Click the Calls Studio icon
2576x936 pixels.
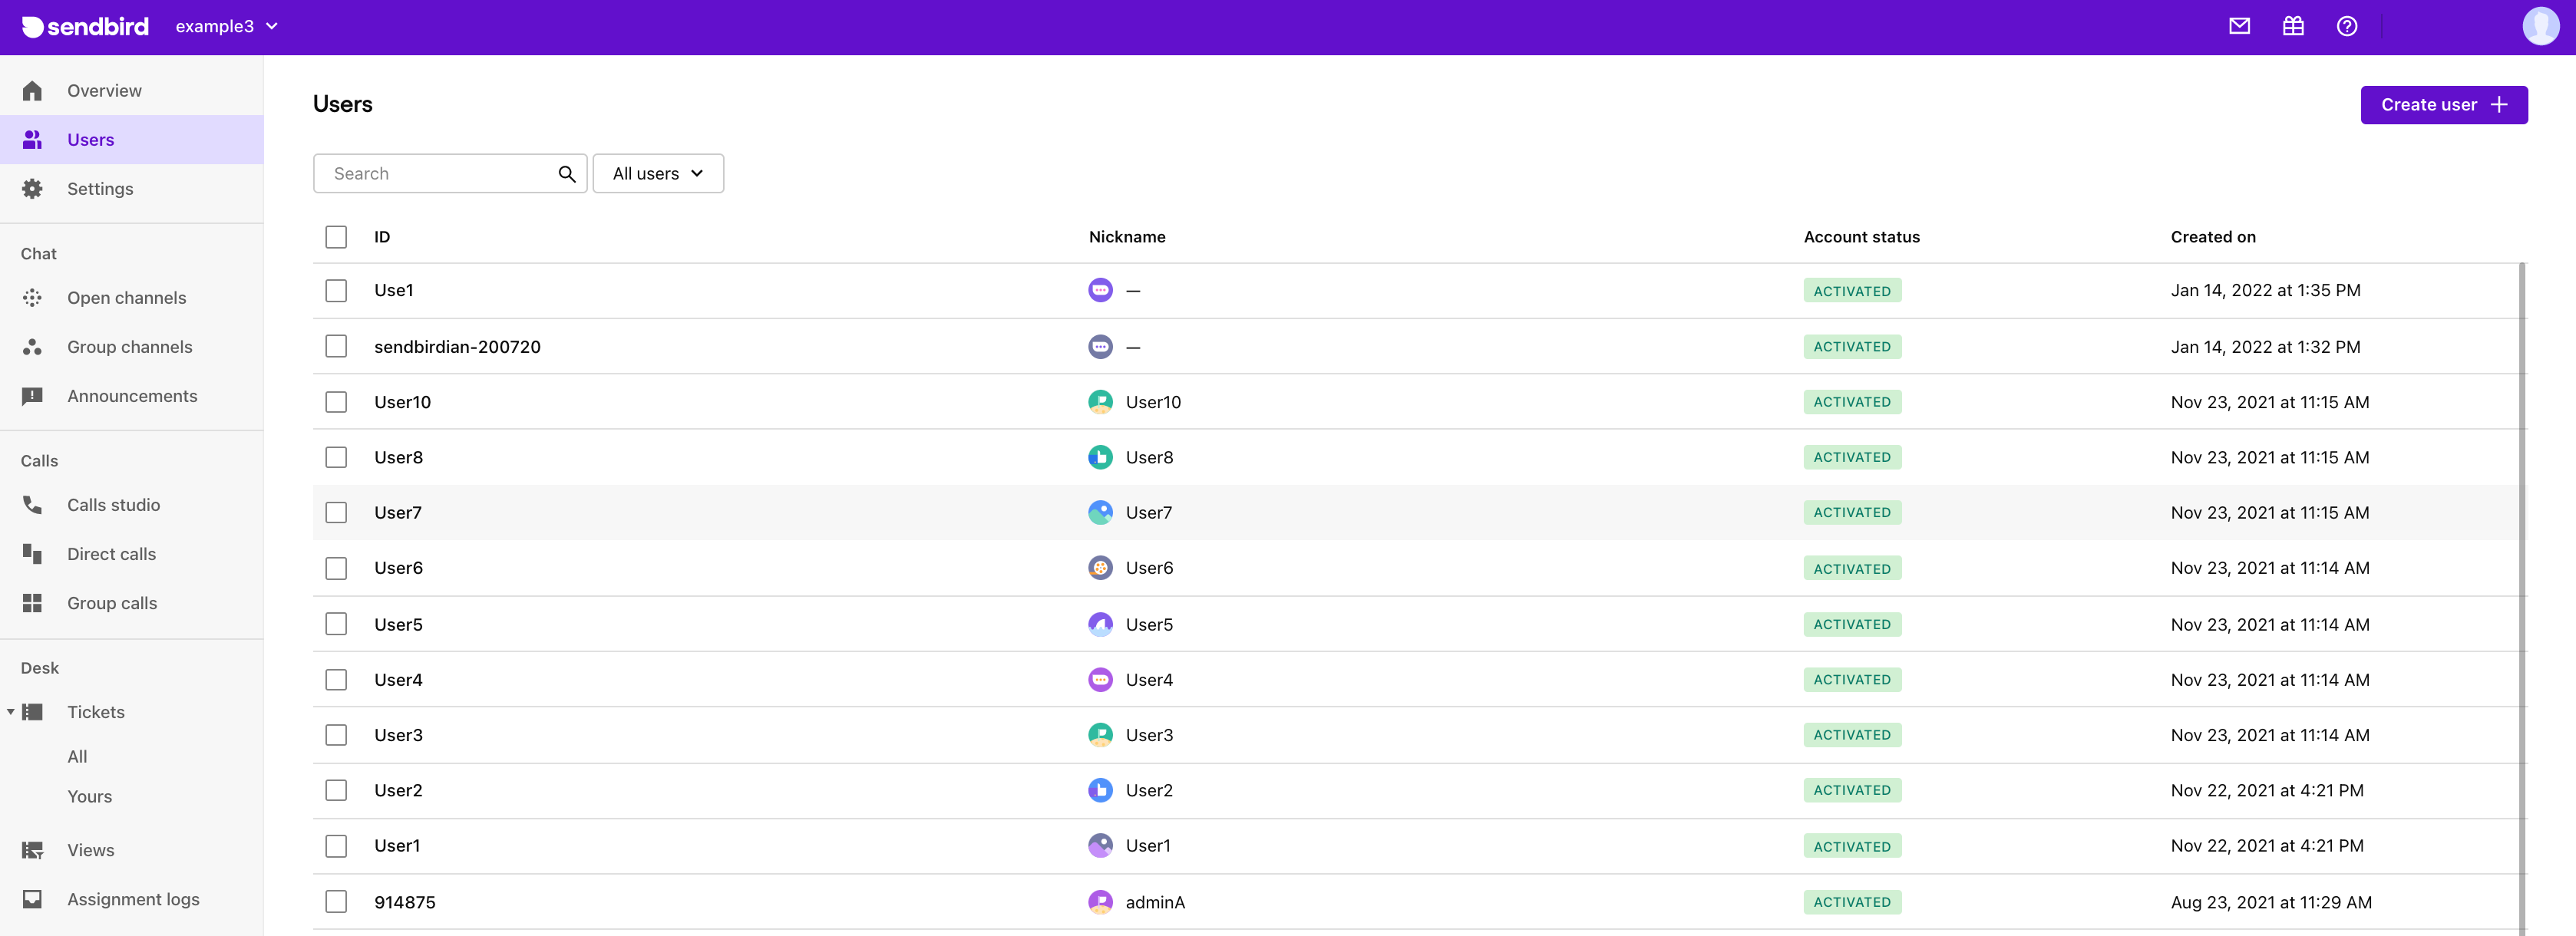click(x=33, y=506)
